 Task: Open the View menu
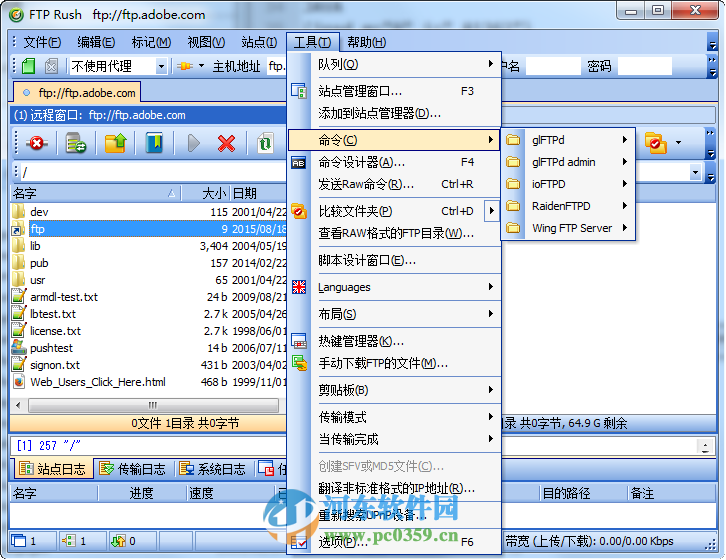click(206, 43)
